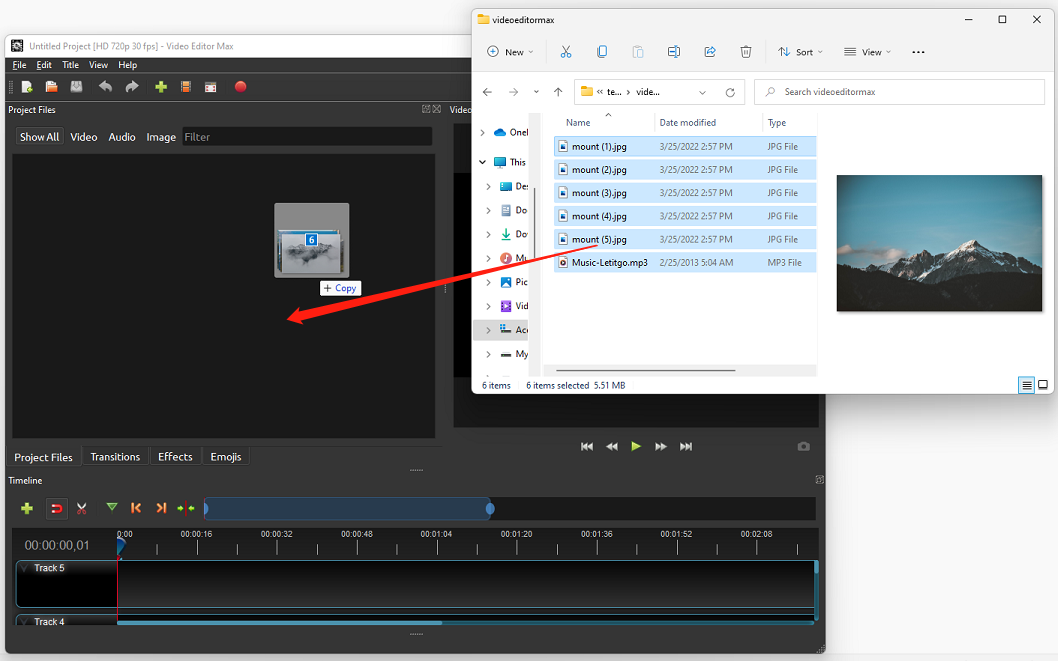This screenshot has height=661, width=1058.
Task: Click the Redo arrow icon
Action: (131, 87)
